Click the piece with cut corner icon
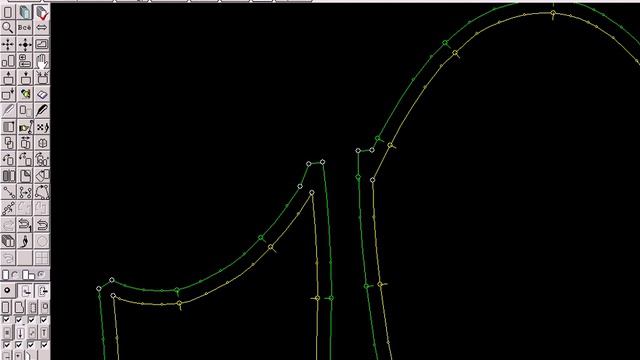Screen dimensions: 640x360 coord(19,307)
